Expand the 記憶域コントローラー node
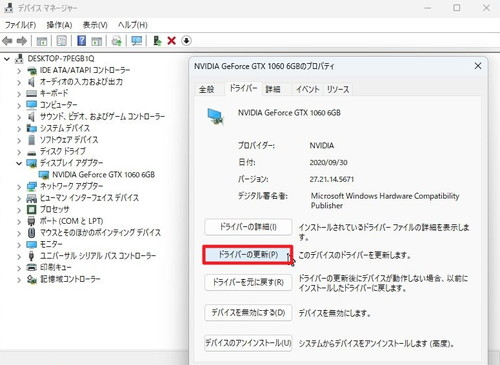The image size is (500, 365). click(x=19, y=279)
